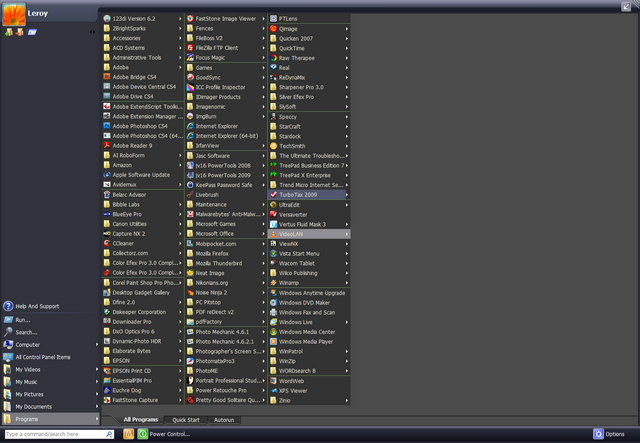Click the corner arrow button
The image size is (640, 443).
pyautogui.click(x=626, y=6)
